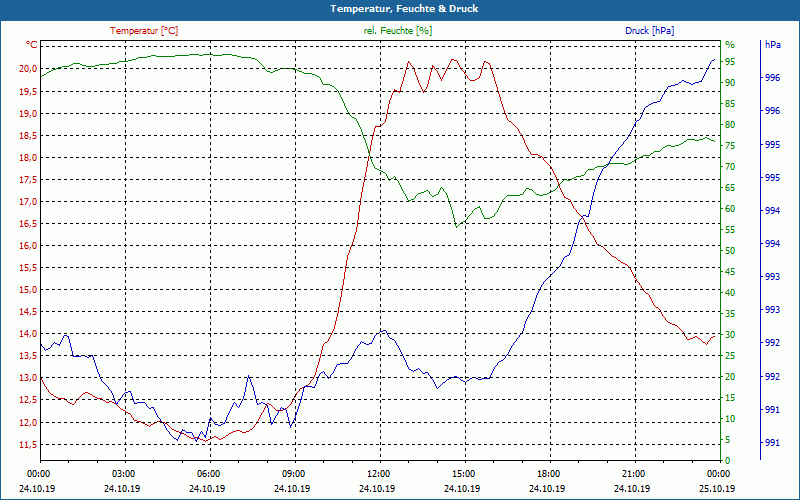
Task: Click the chart title 'Temperatur, Feuchte & Druck'
Action: point(404,9)
